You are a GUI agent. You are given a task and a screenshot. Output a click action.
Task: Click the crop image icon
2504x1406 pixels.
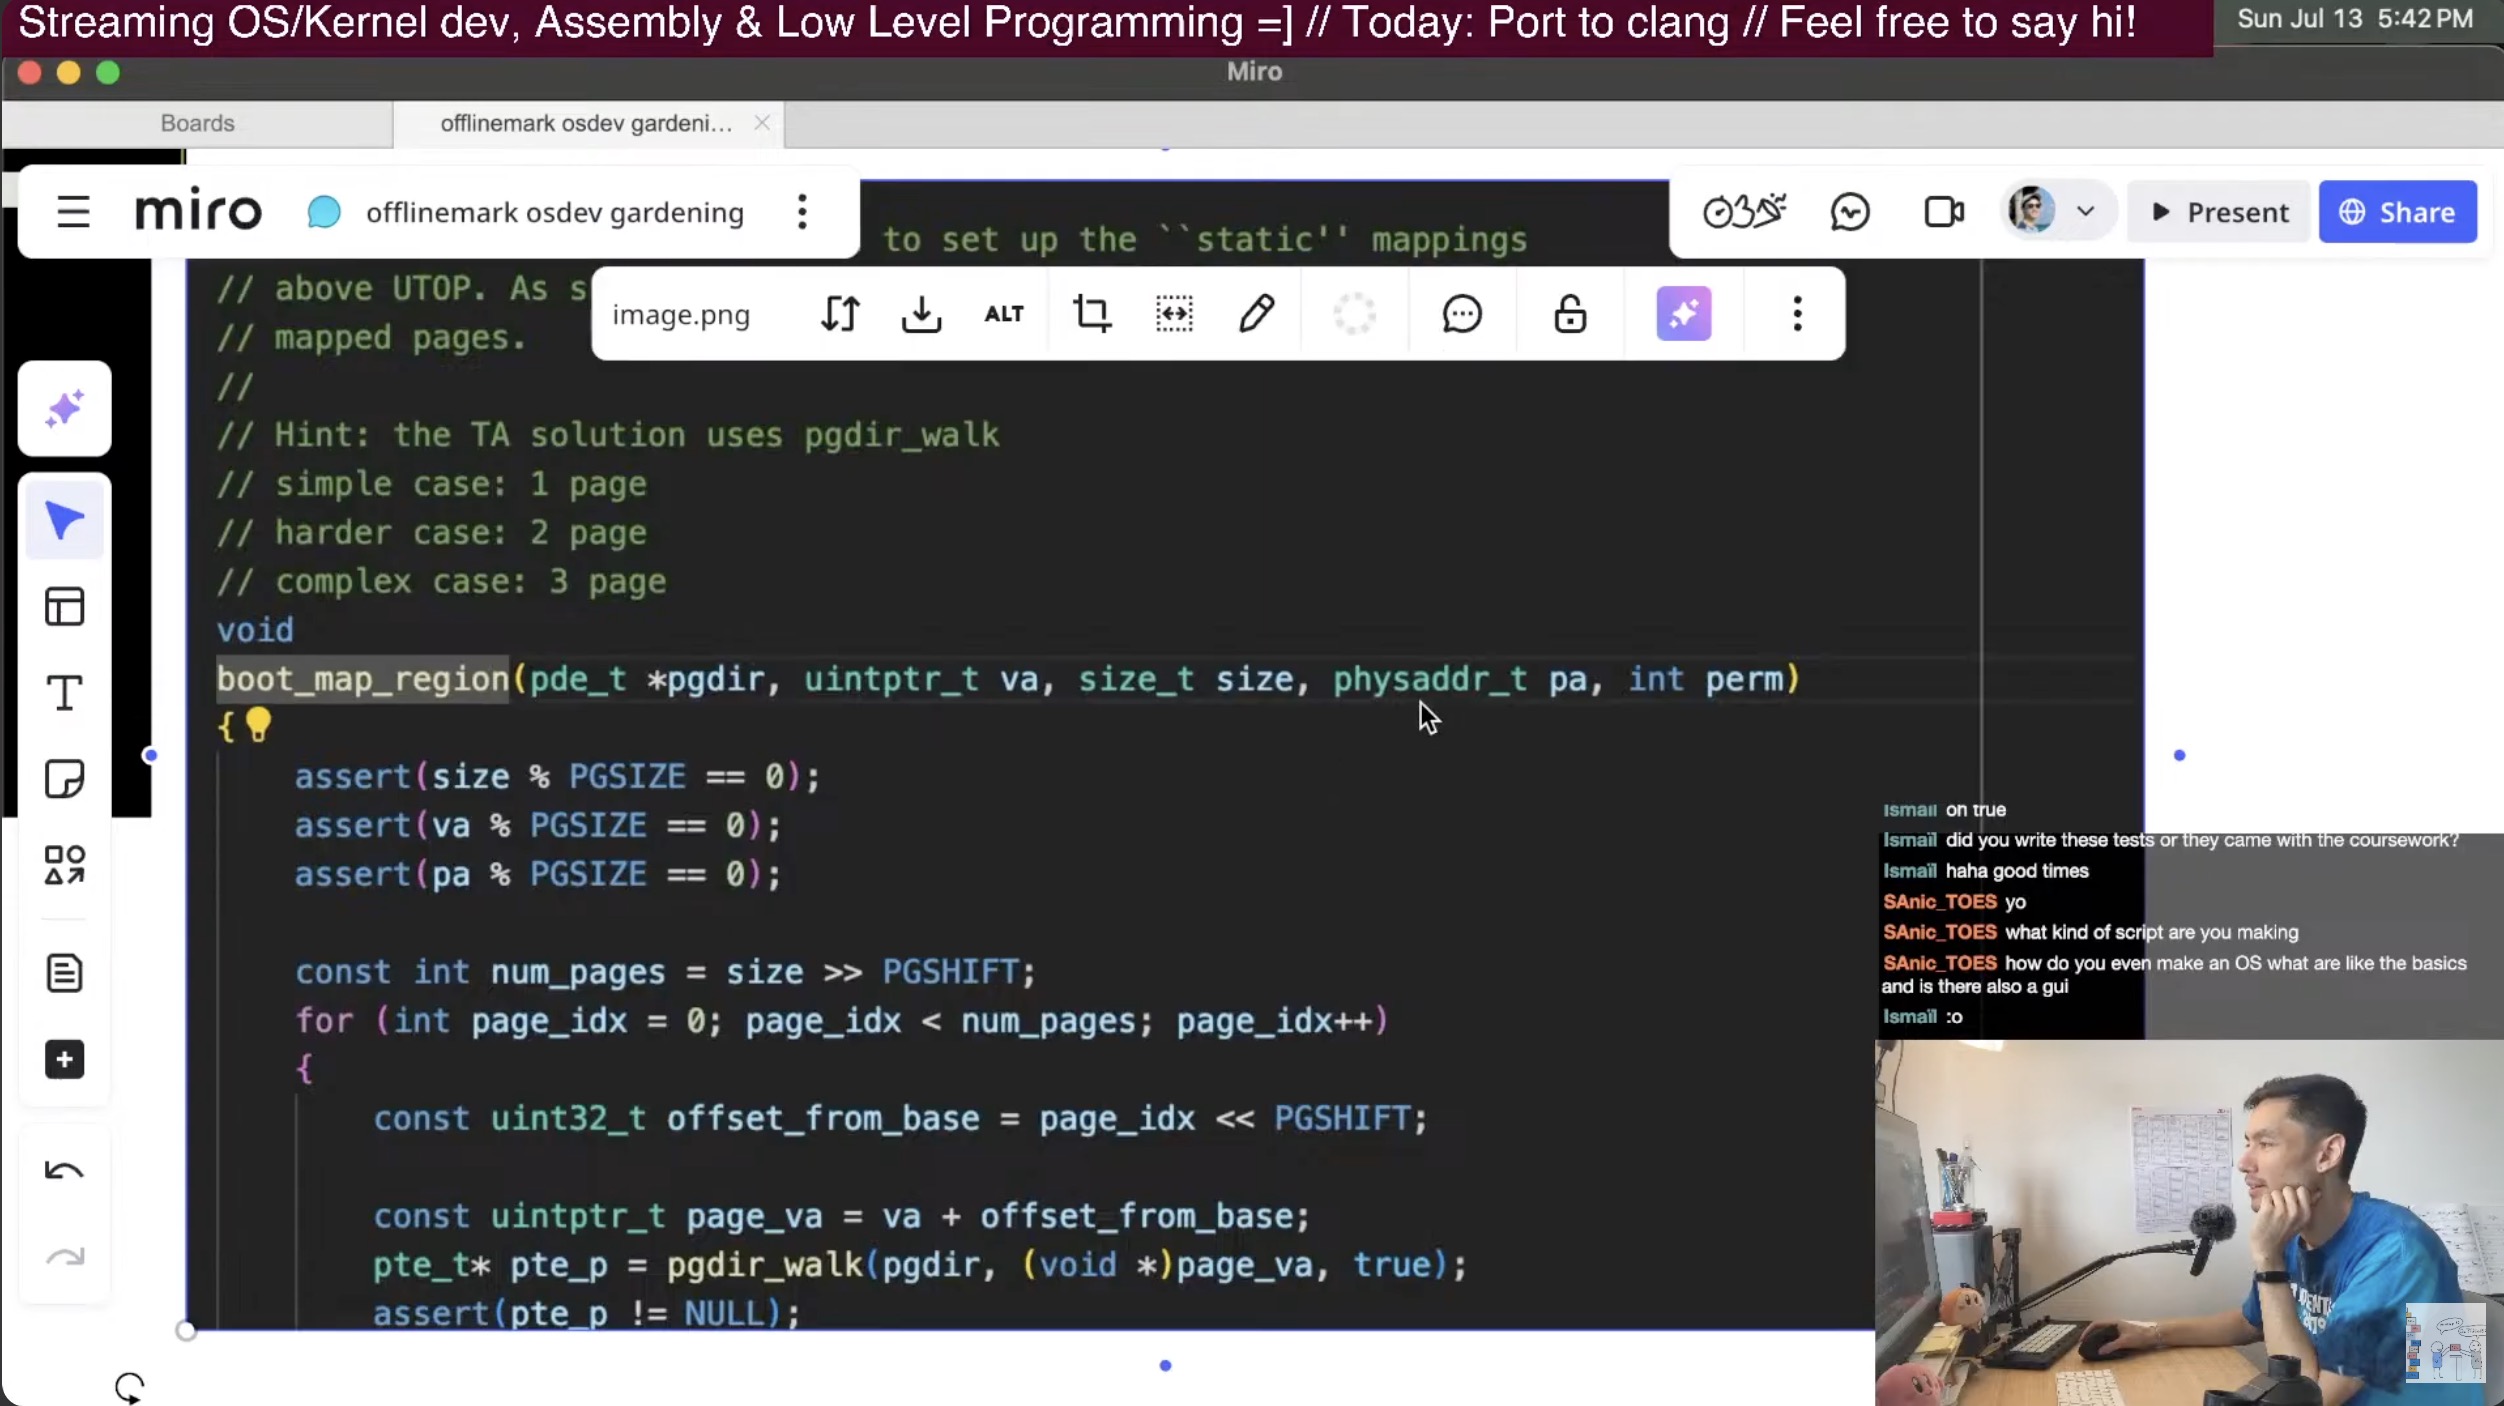1091,314
